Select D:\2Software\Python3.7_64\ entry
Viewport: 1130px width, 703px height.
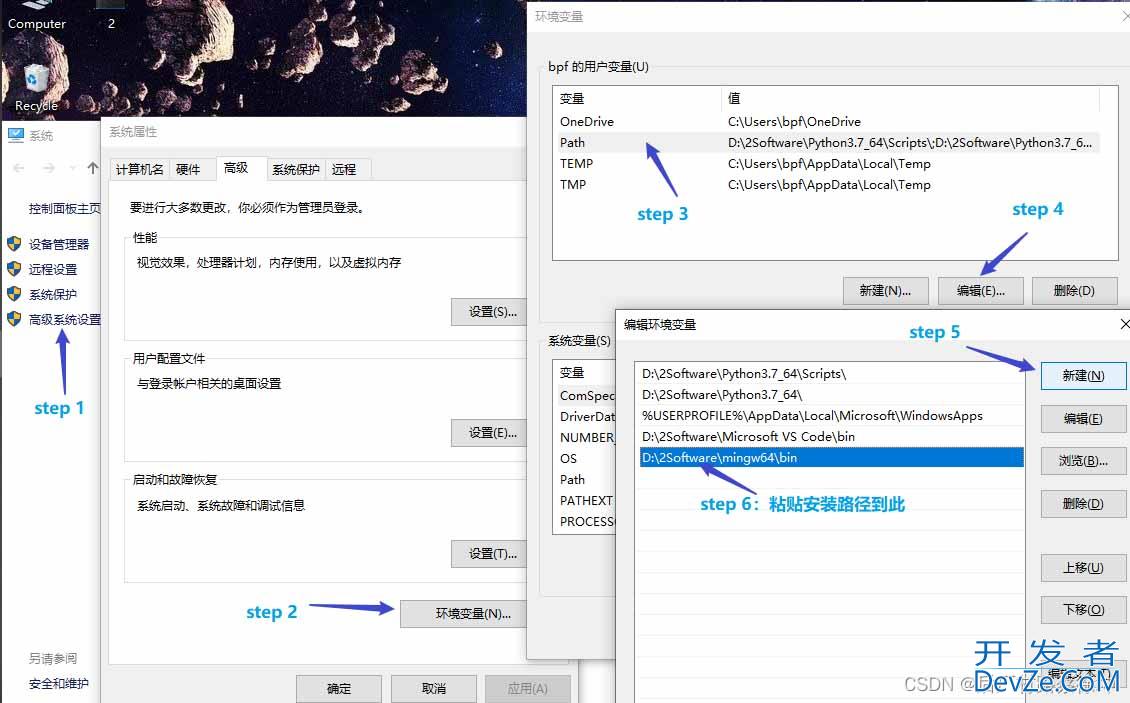point(832,394)
